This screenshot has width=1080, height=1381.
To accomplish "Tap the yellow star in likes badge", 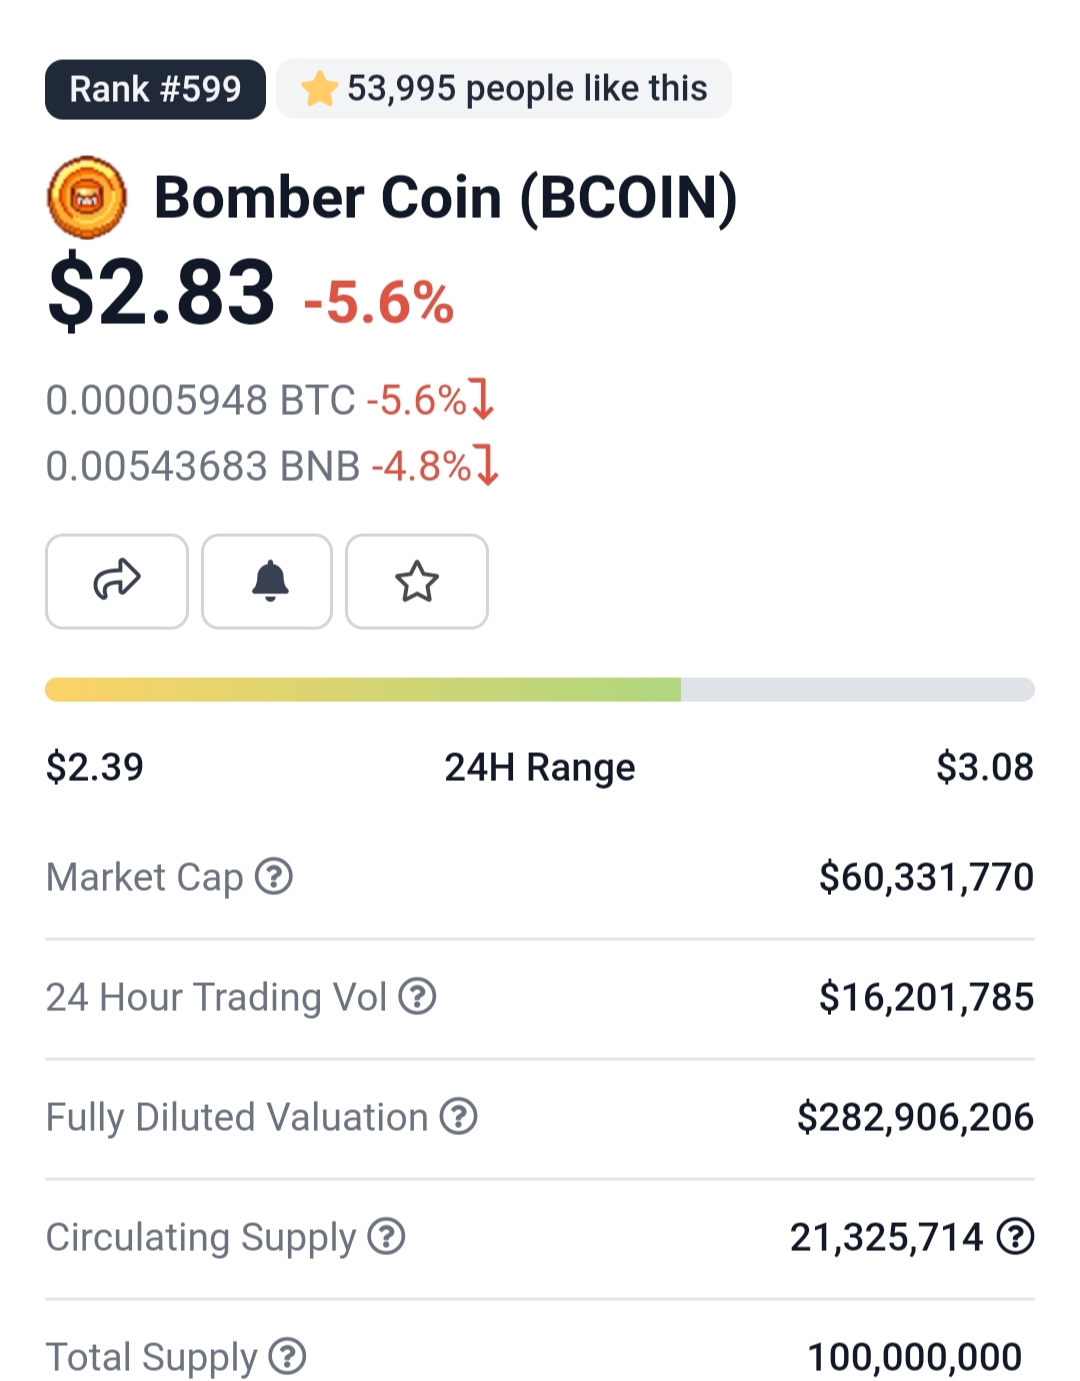I will pos(319,89).
